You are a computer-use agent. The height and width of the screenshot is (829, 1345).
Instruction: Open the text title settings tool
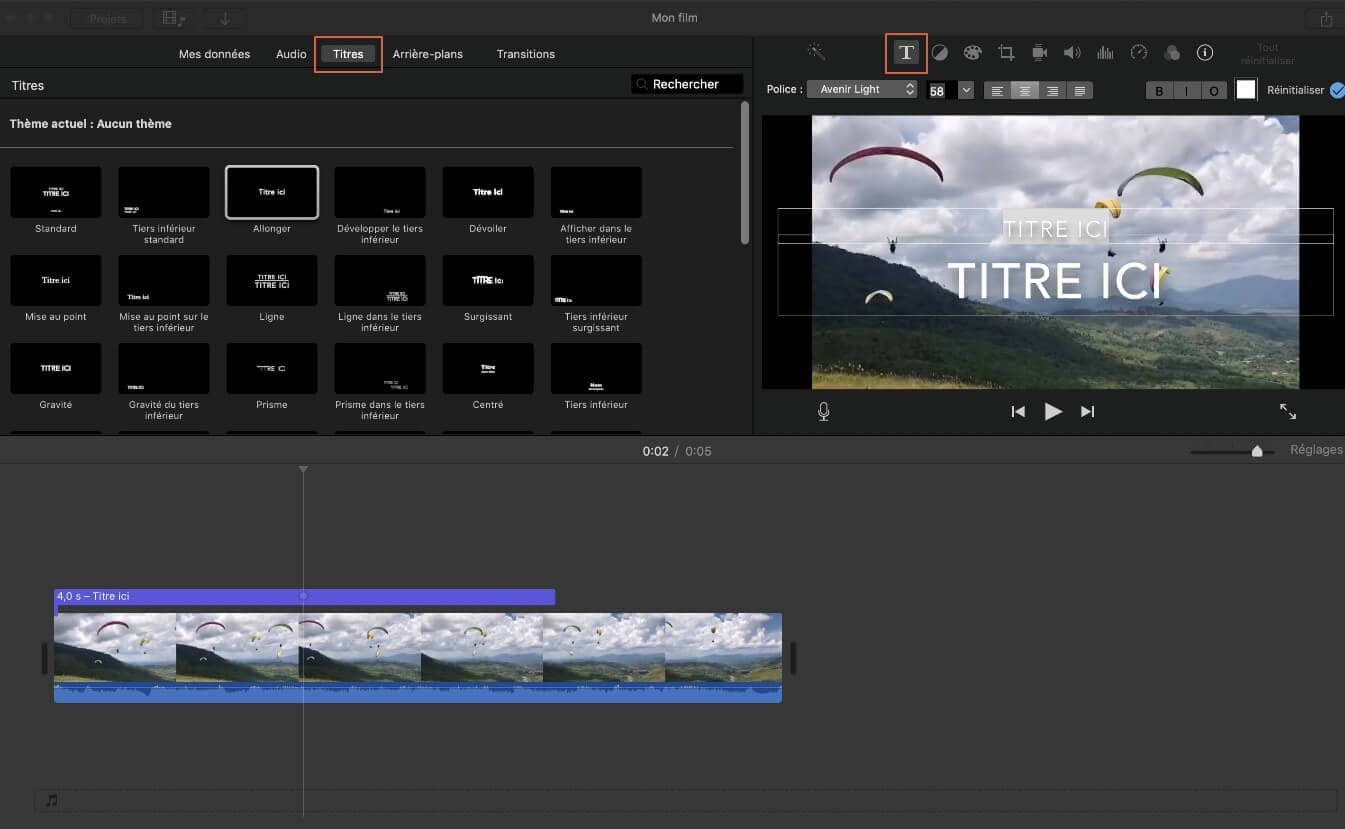tap(905, 52)
